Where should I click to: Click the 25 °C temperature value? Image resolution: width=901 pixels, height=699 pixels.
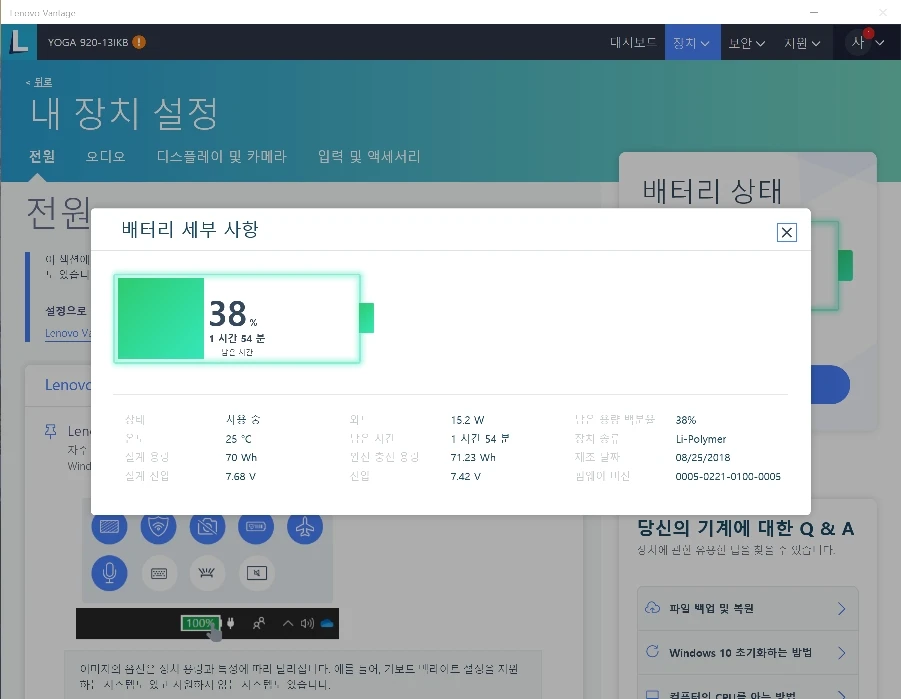point(238,439)
